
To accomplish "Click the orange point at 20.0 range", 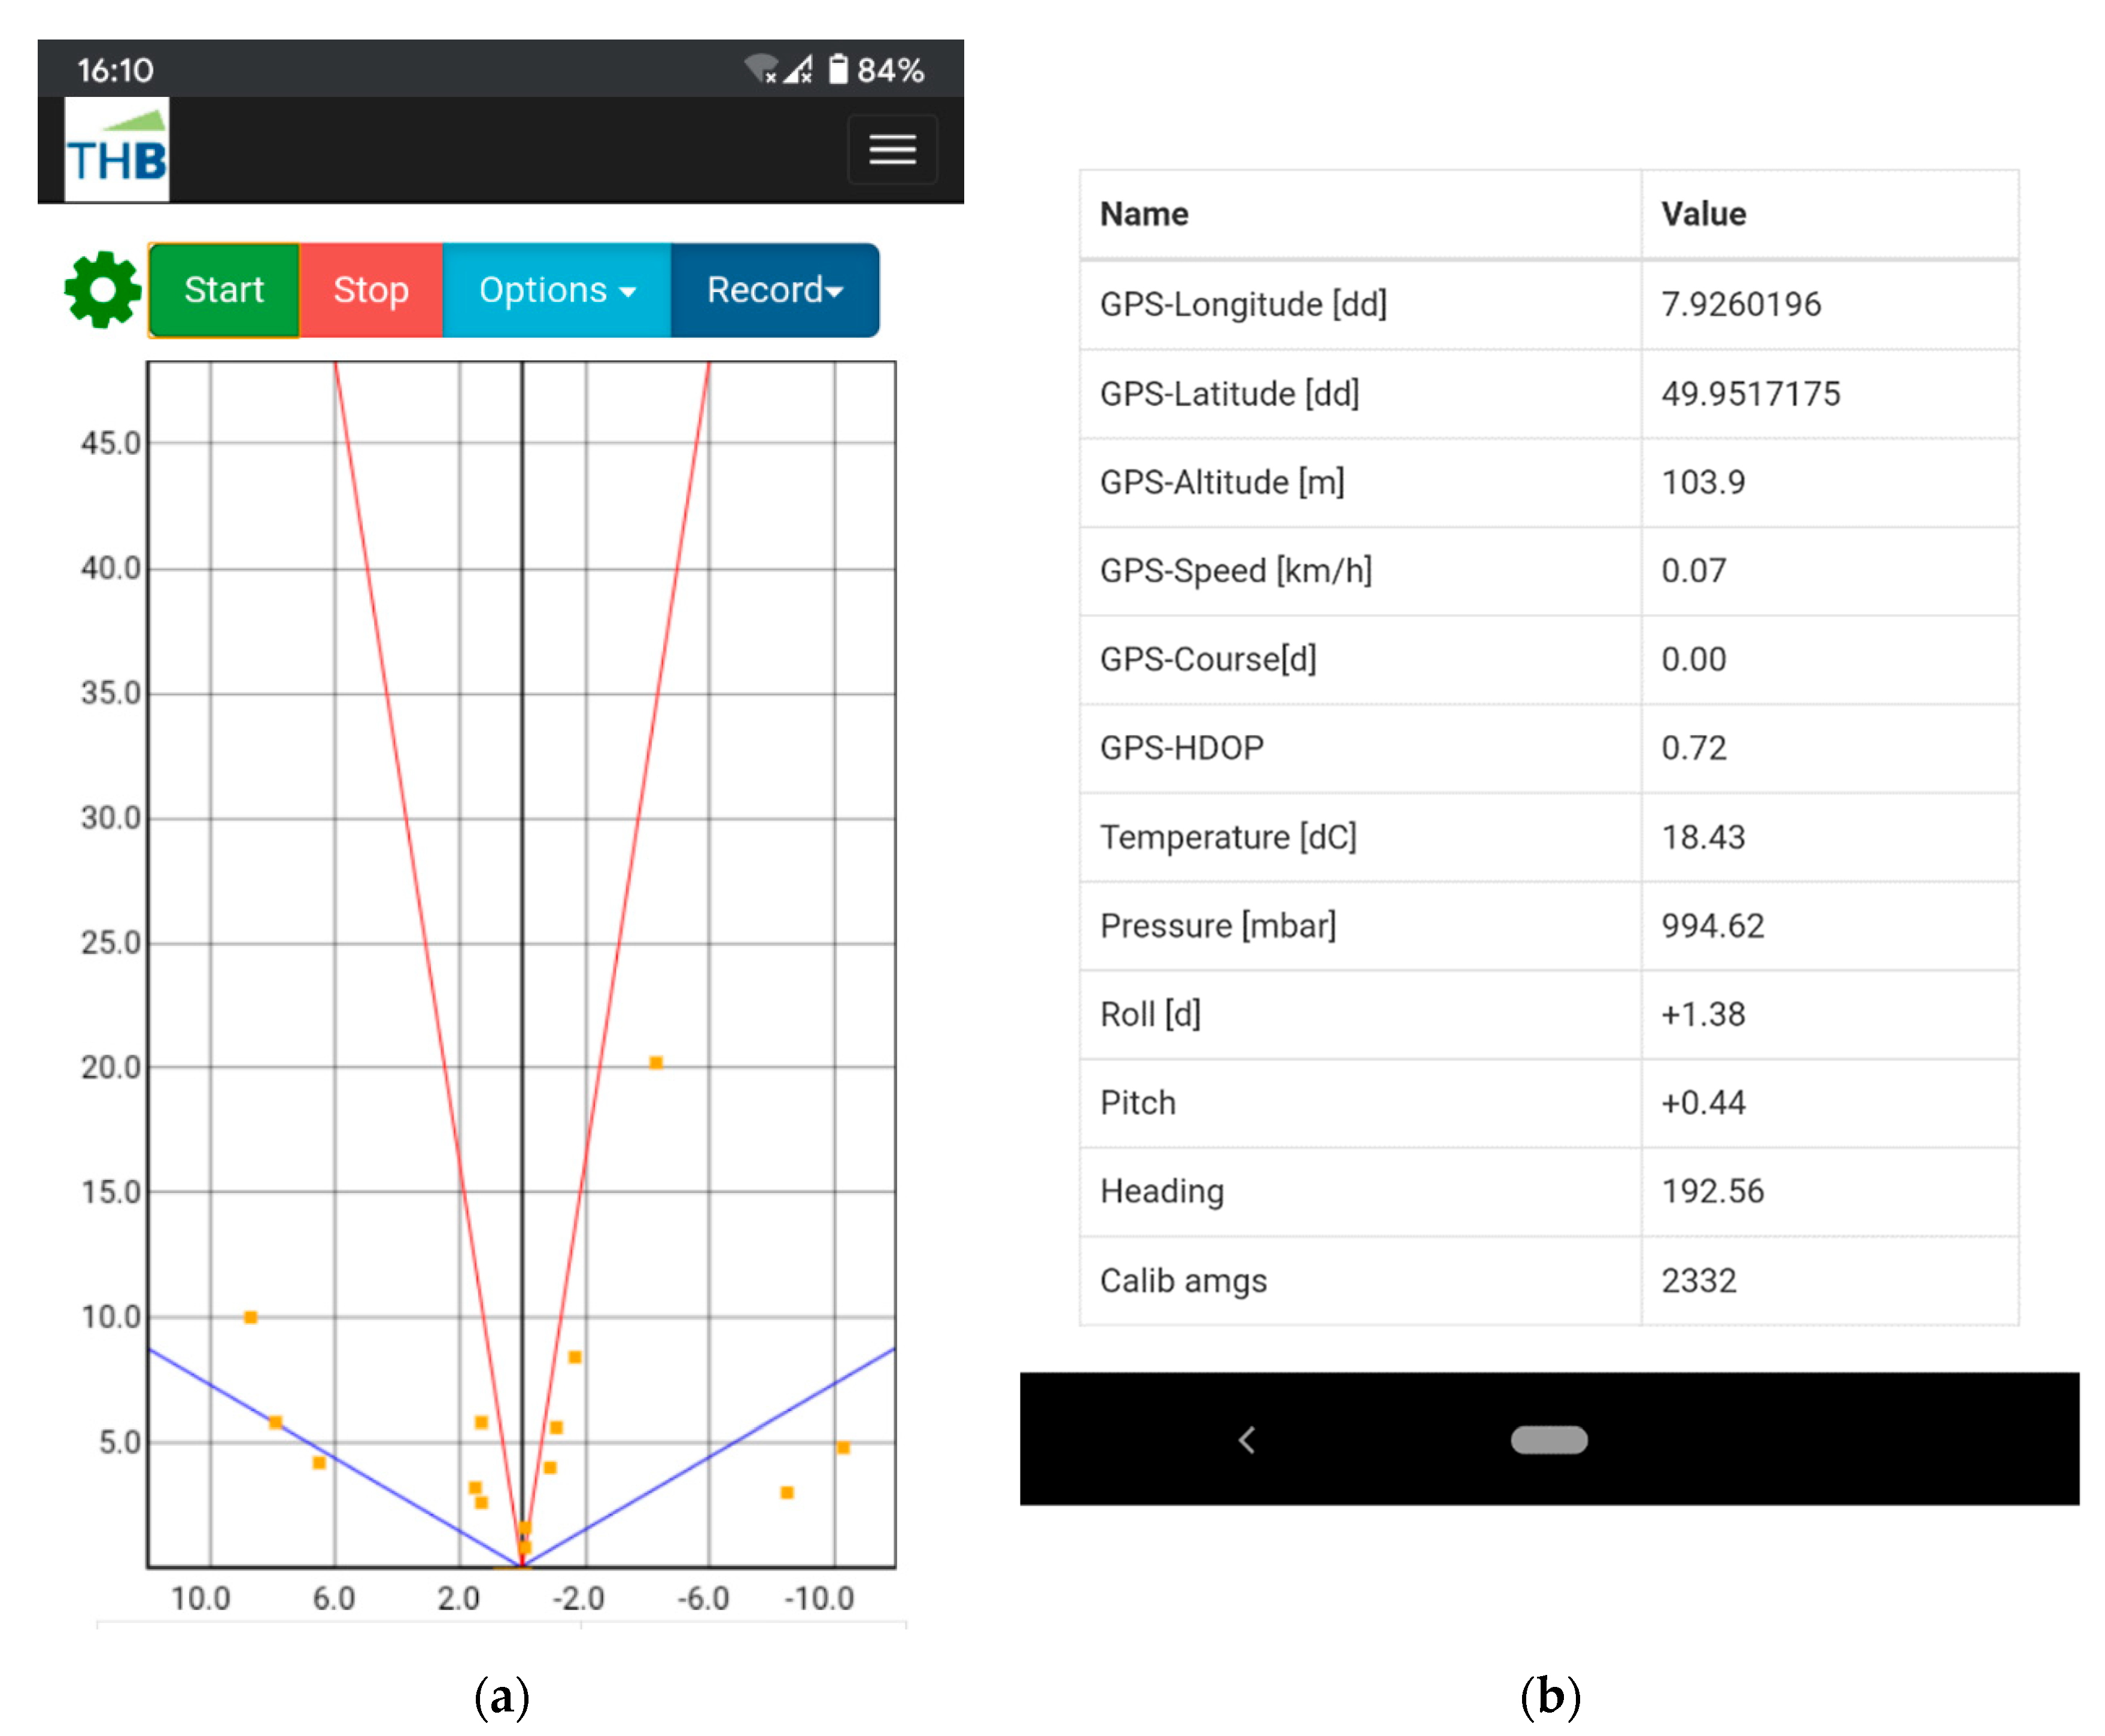I will point(655,1062).
